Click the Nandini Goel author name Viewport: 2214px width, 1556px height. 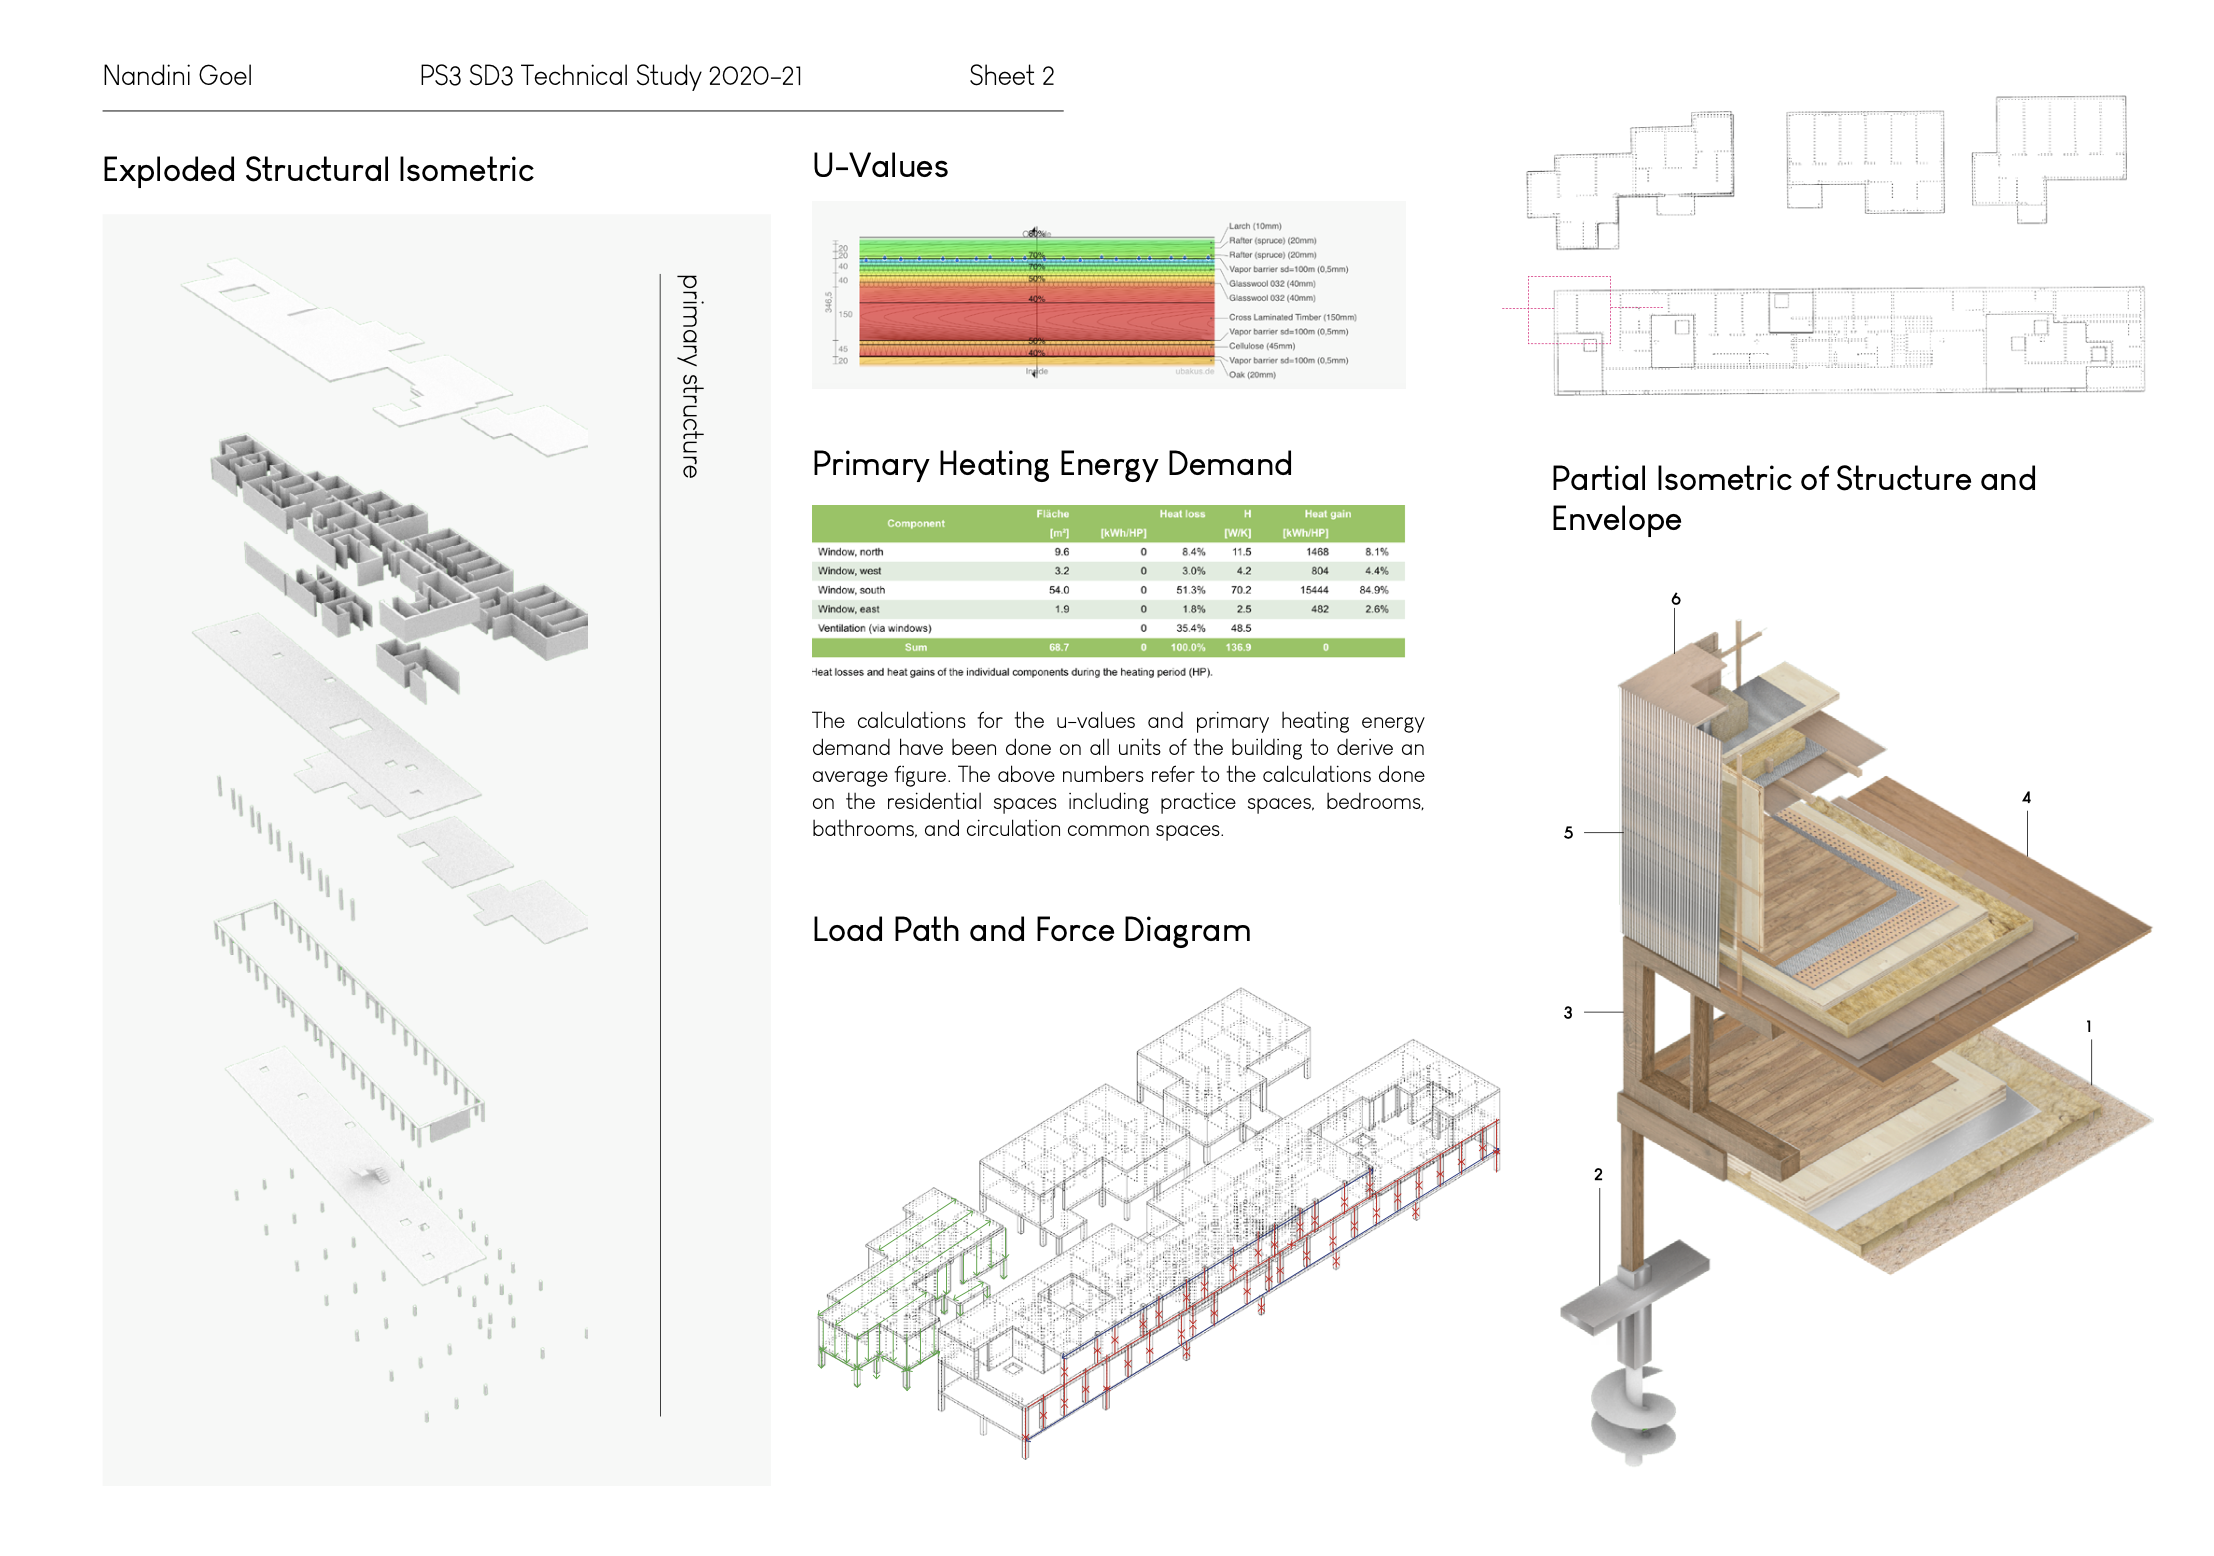pos(177,76)
